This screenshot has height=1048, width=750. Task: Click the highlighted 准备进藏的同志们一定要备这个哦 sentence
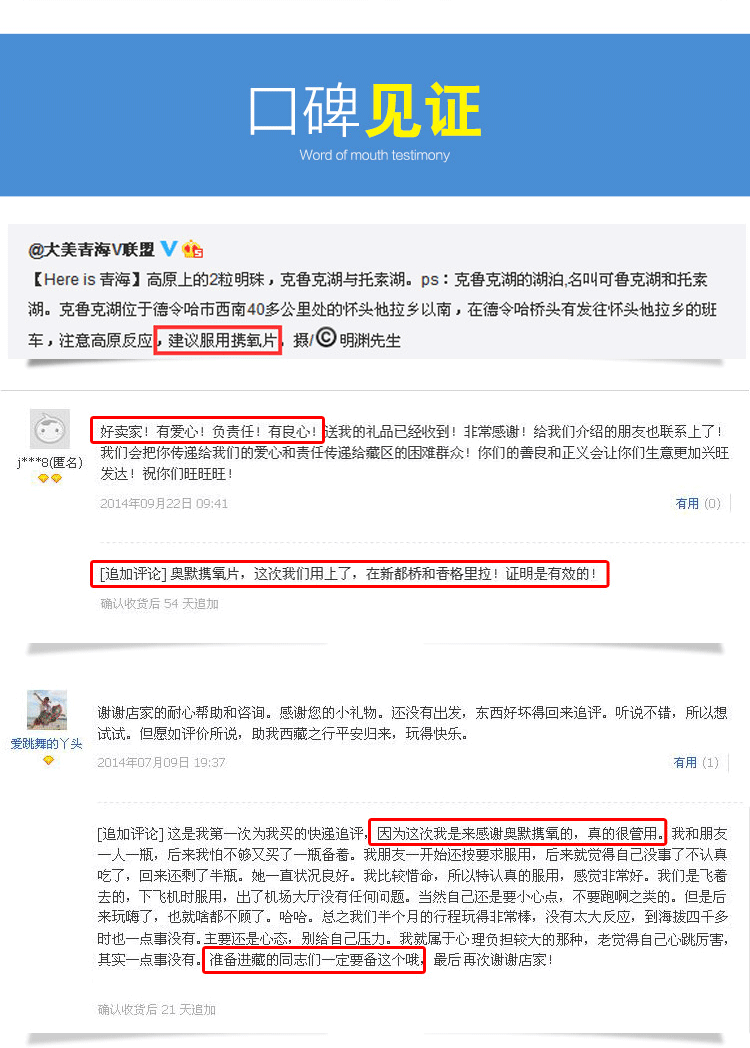314,960
